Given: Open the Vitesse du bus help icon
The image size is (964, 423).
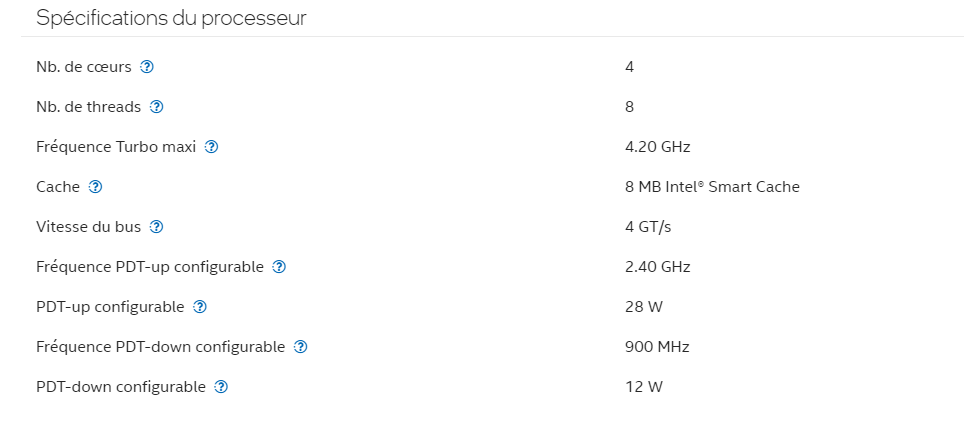Looking at the screenshot, I should pyautogui.click(x=156, y=227).
